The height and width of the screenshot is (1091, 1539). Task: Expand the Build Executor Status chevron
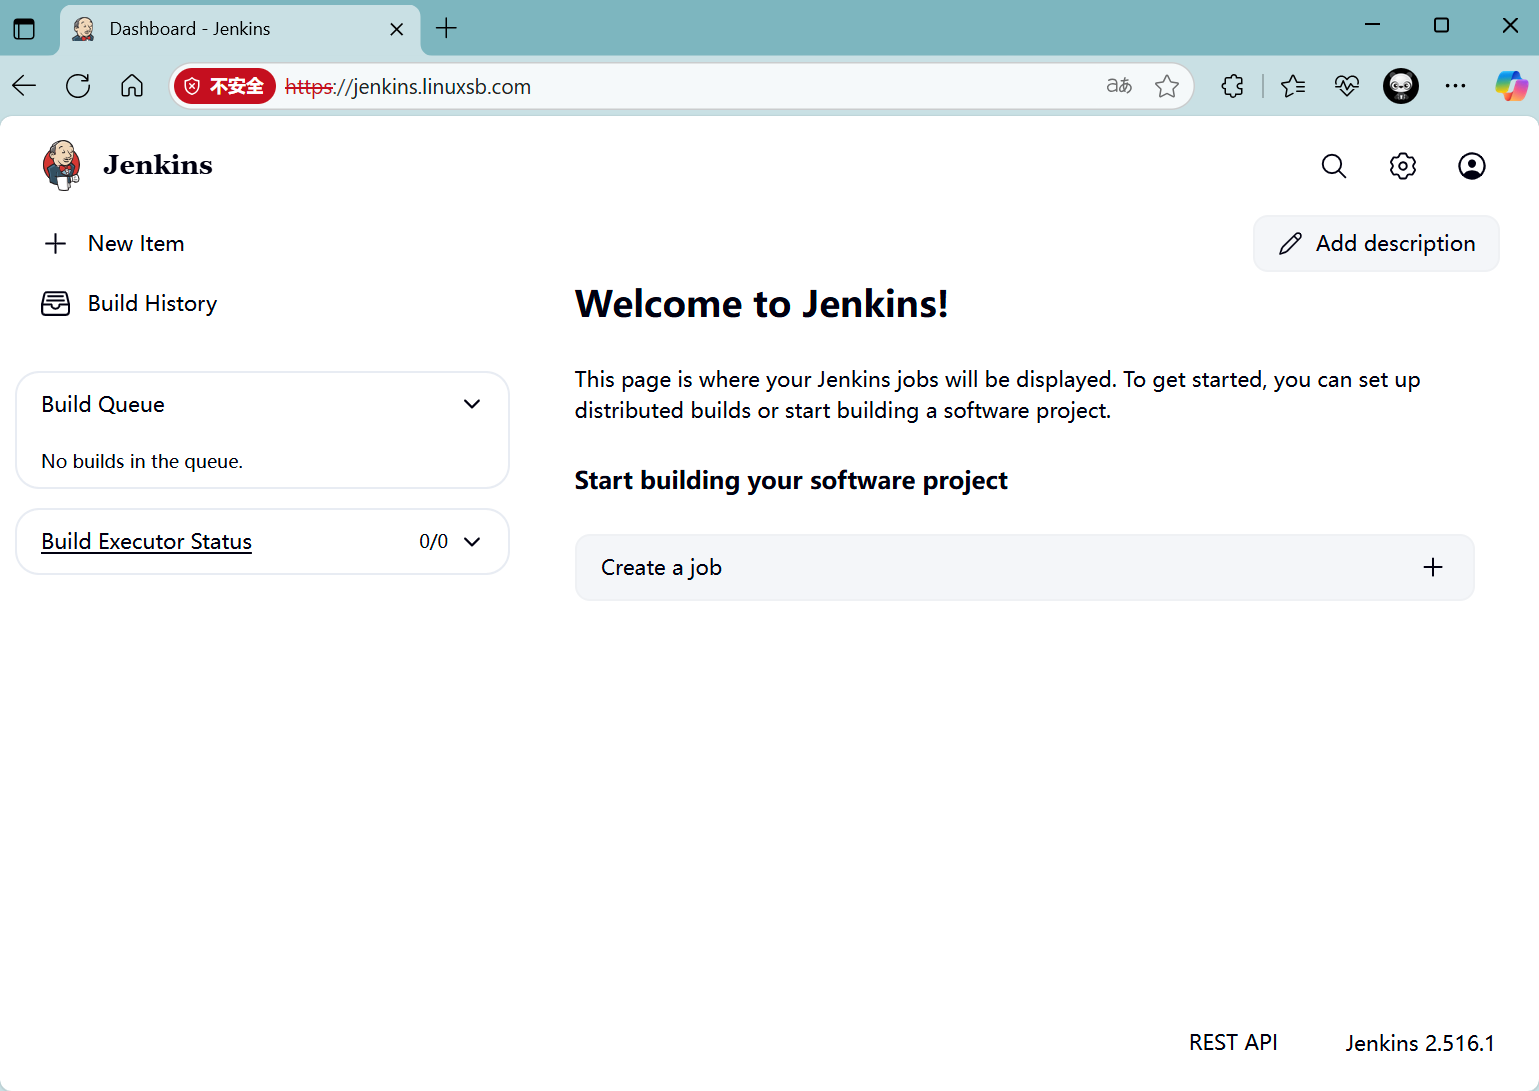coord(472,542)
